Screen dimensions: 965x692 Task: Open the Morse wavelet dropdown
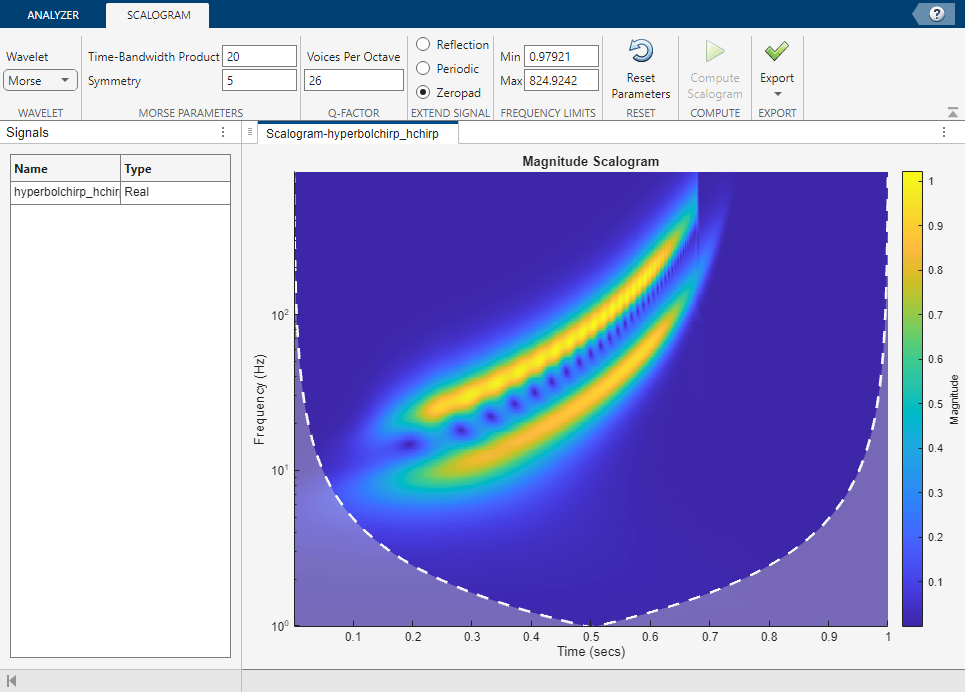[x=40, y=81]
